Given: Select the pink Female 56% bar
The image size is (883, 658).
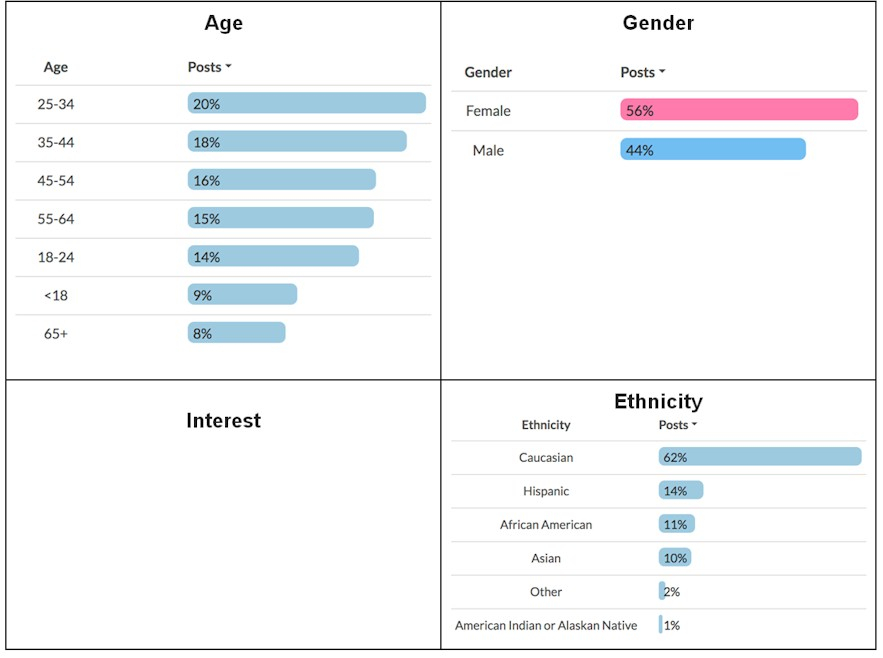Looking at the screenshot, I should (x=739, y=110).
